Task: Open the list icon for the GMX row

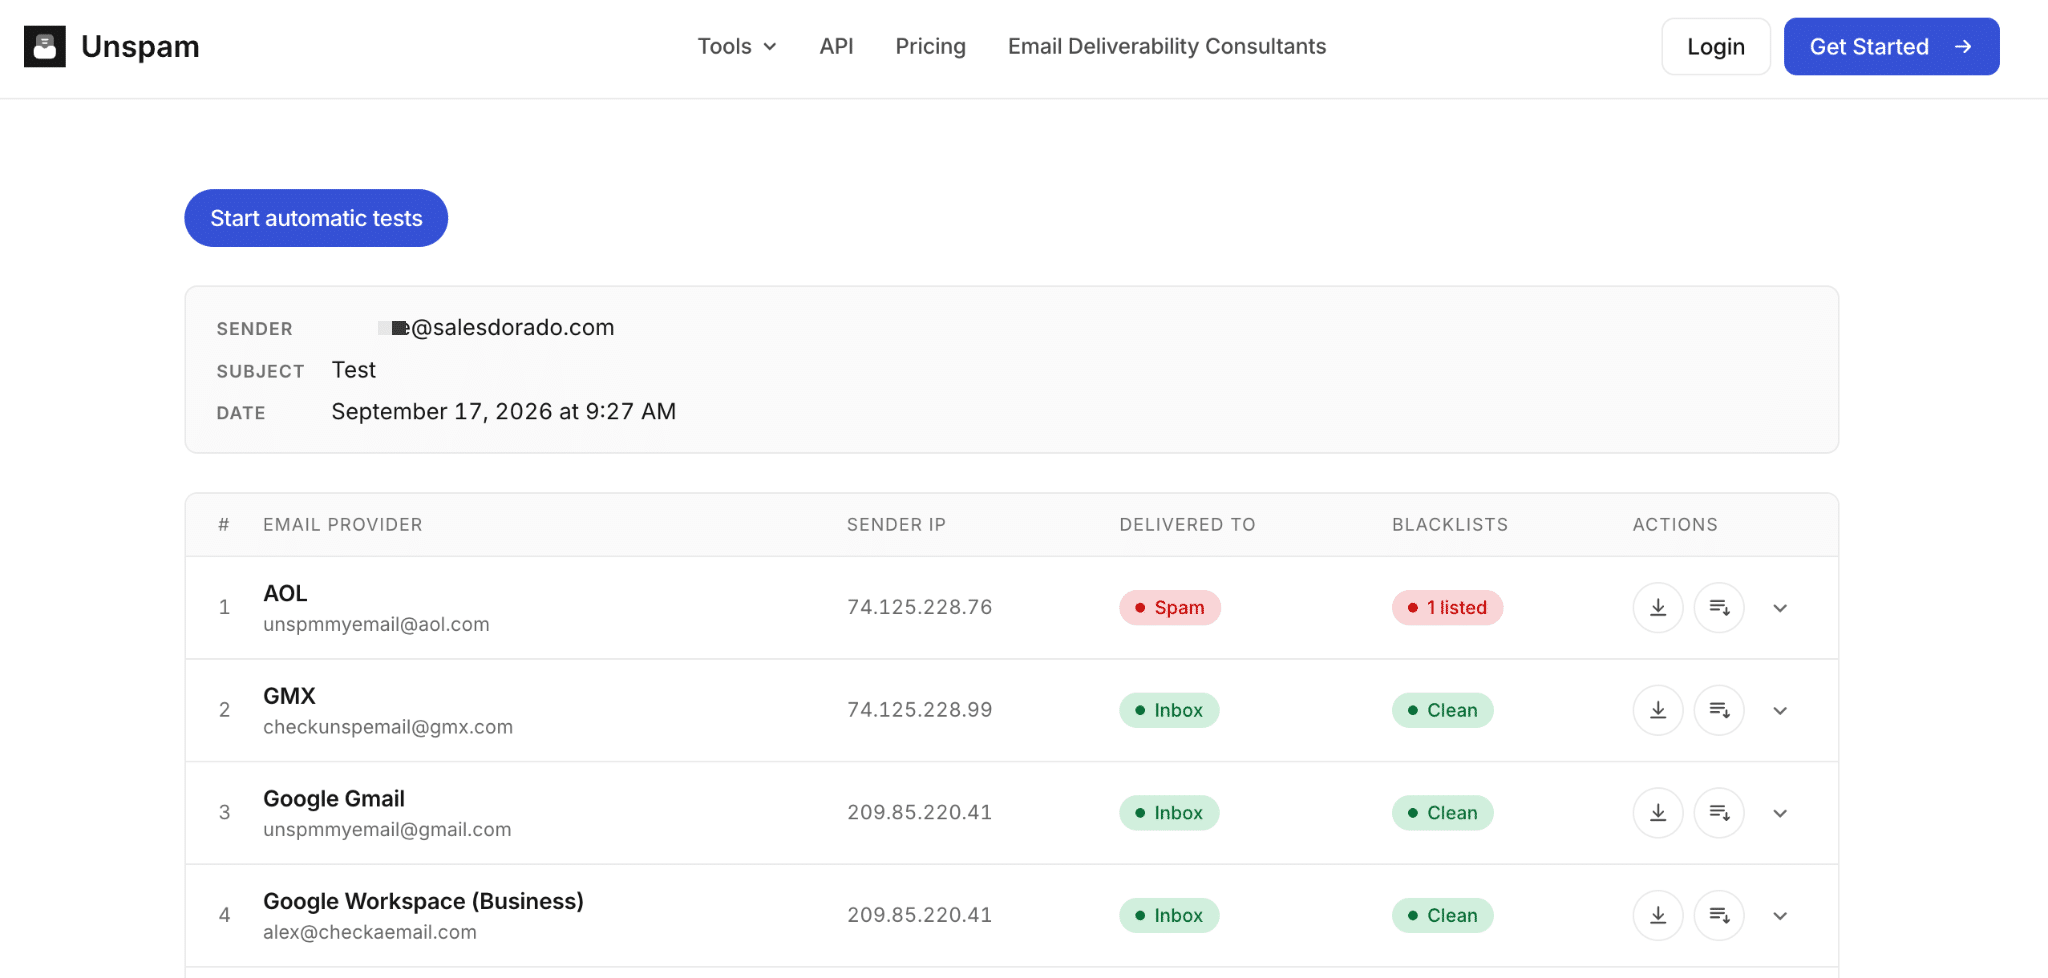Action: 1719,710
